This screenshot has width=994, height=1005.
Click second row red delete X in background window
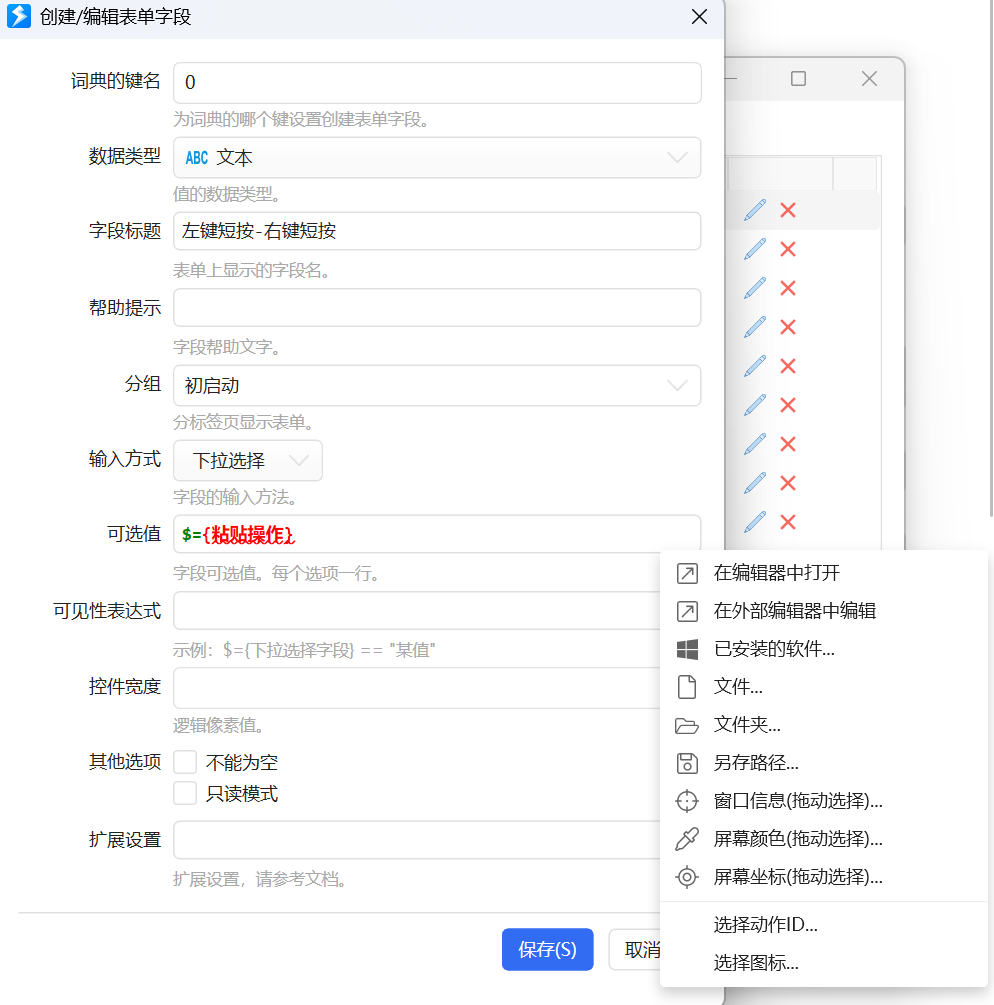click(788, 249)
